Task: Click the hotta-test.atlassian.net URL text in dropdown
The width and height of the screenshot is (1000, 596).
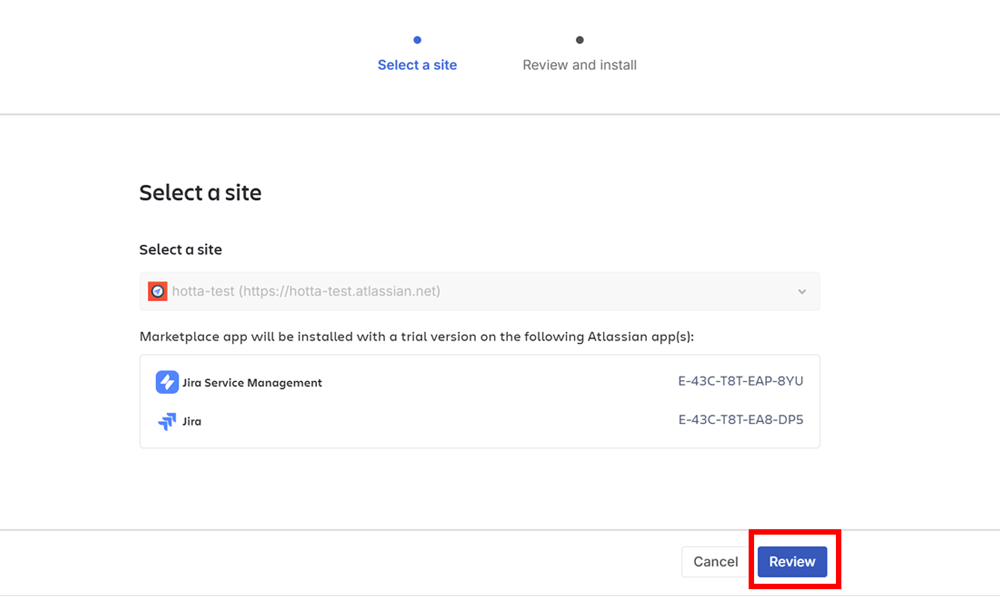Action: click(x=340, y=291)
